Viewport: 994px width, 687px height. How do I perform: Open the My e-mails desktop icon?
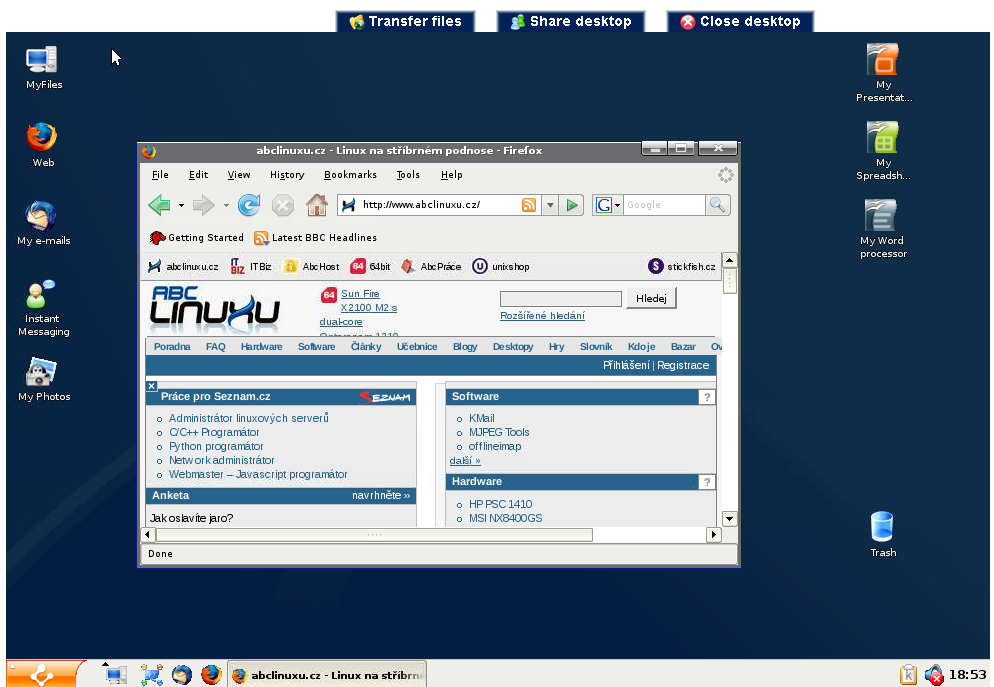pos(43,222)
